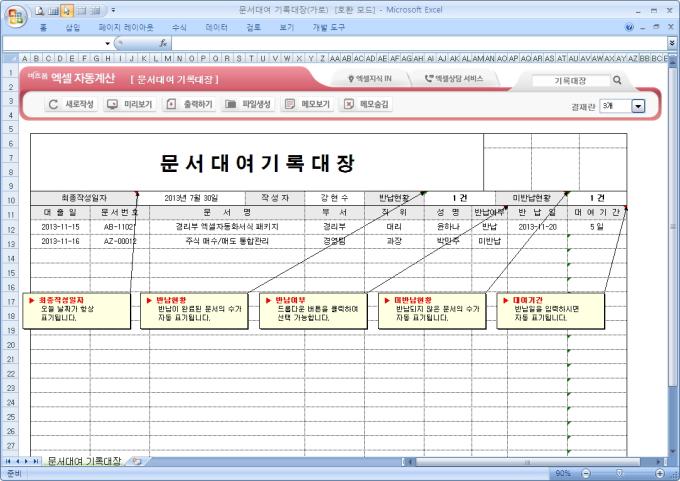Click the print preview page icon in quick access toolbar
Image resolution: width=680 pixels, height=481 pixels.
coord(39,11)
